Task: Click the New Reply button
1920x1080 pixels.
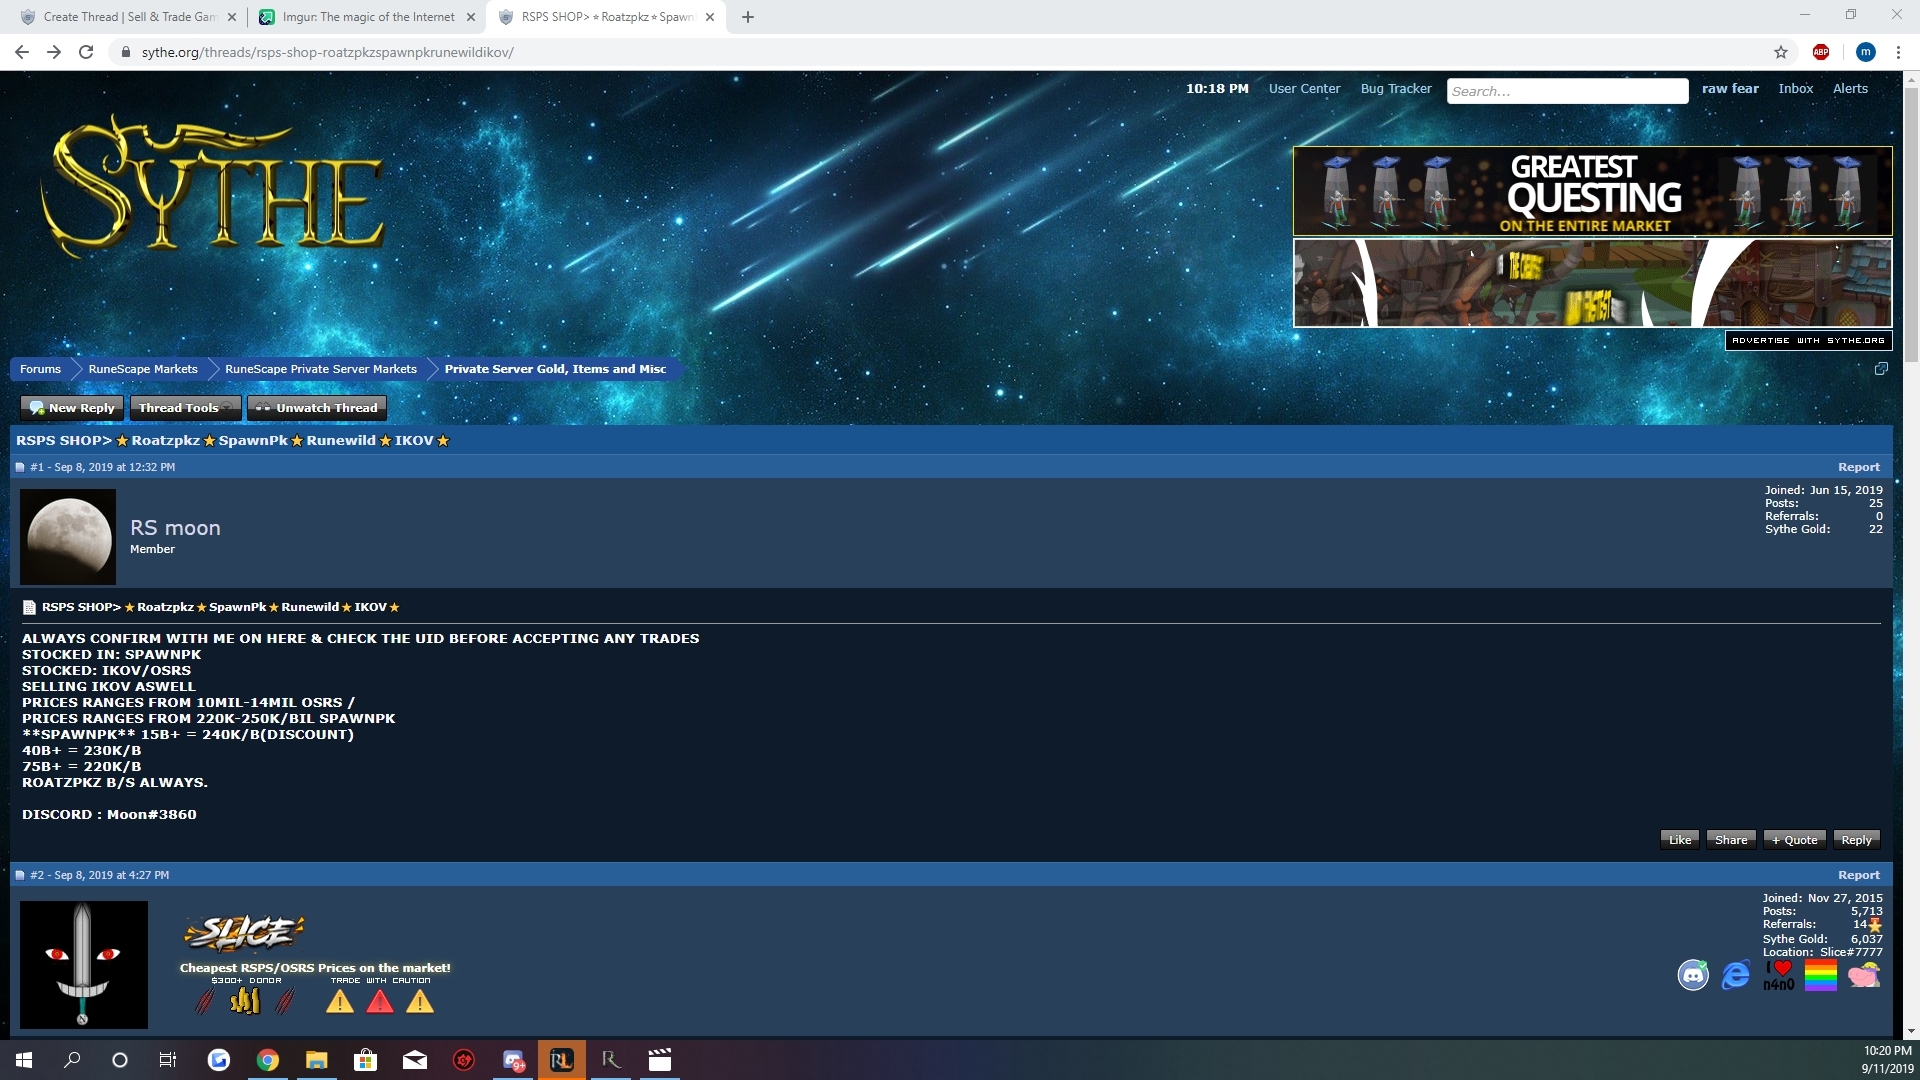Action: (x=72, y=408)
